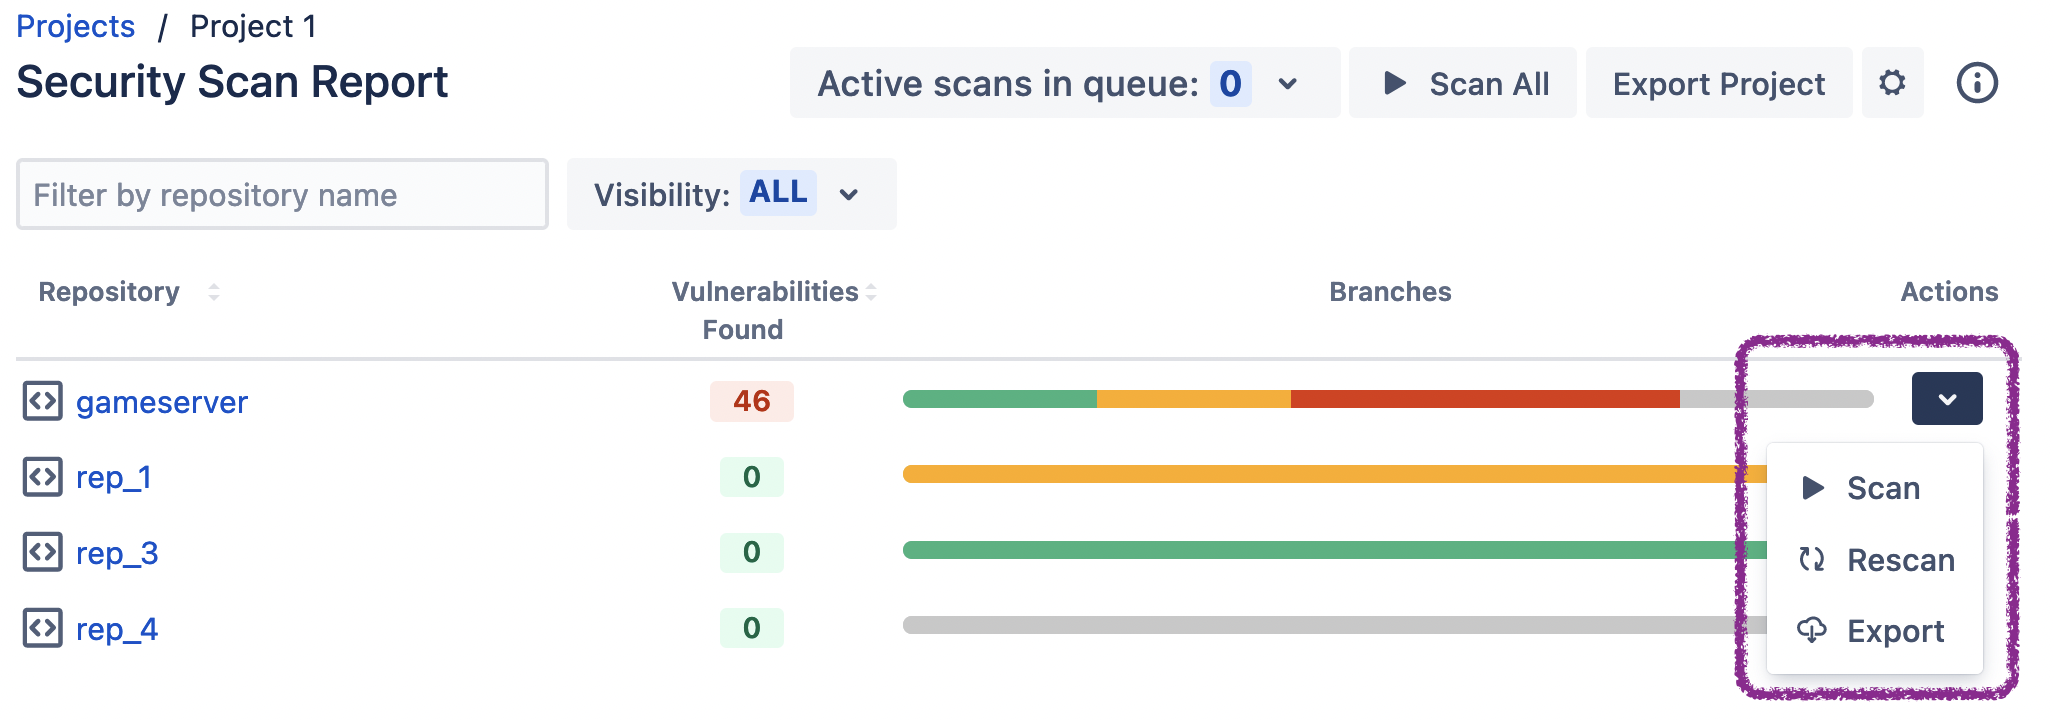
Task: Open the Visibility ALL dropdown
Action: (848, 195)
